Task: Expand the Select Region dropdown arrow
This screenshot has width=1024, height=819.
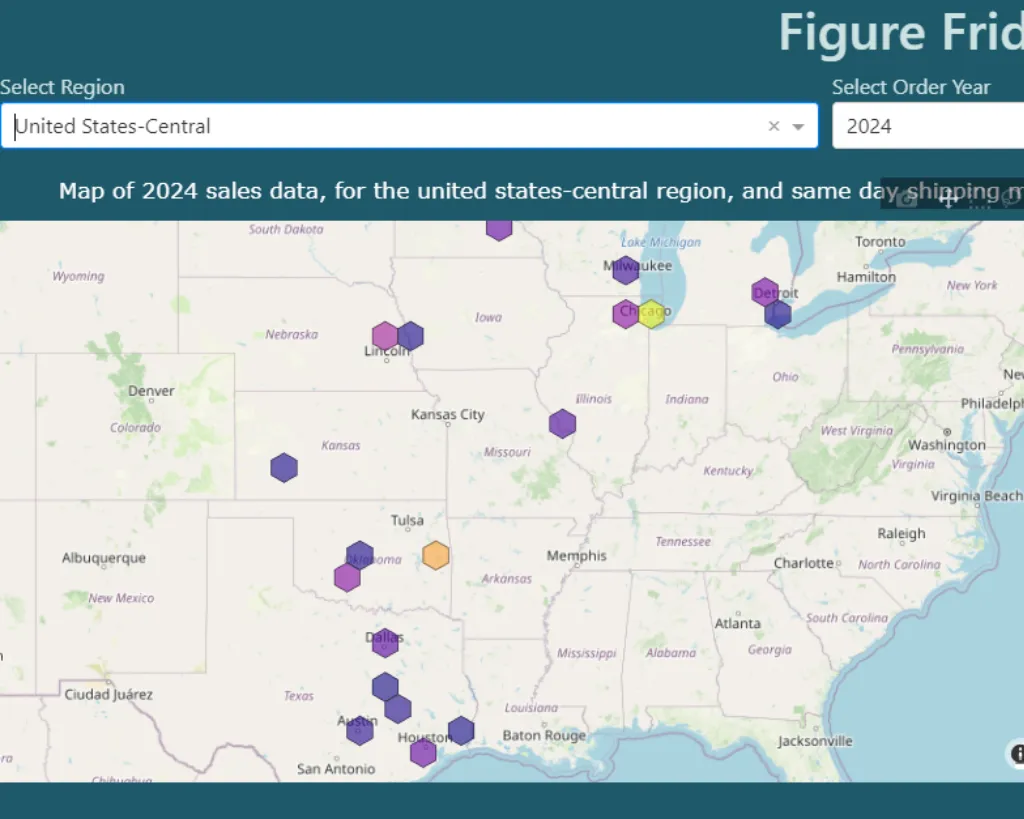Action: (x=798, y=126)
